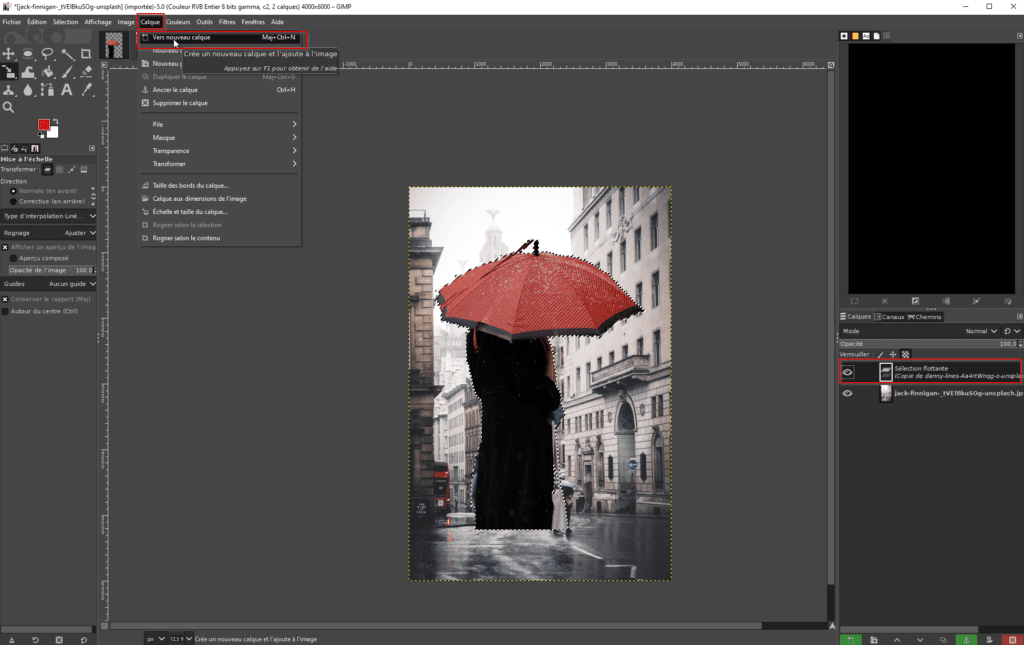The image size is (1024, 645).
Task: Click the Move tool icon
Action: (x=9, y=54)
